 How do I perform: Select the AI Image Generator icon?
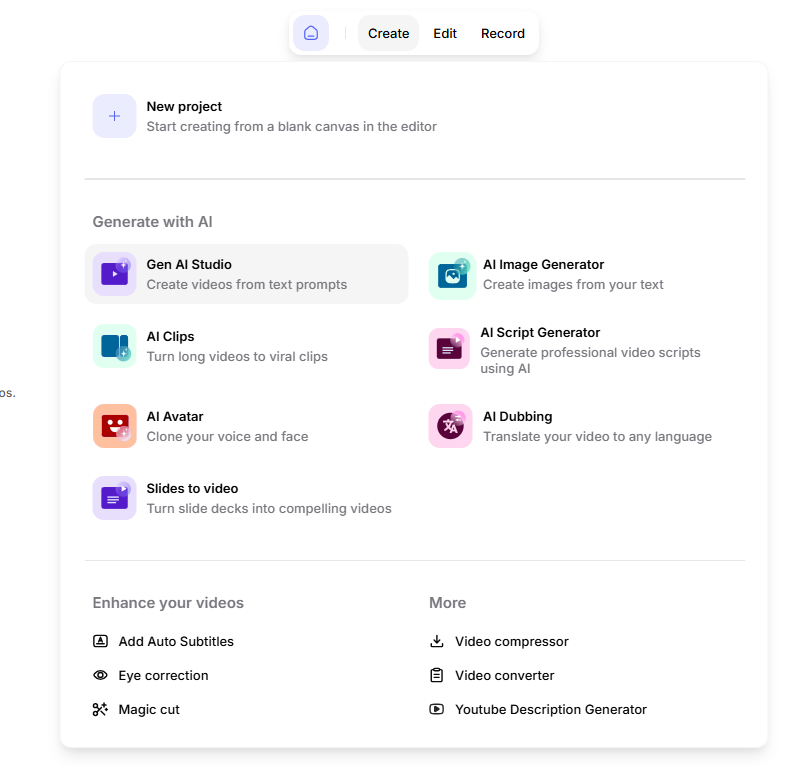[451, 274]
